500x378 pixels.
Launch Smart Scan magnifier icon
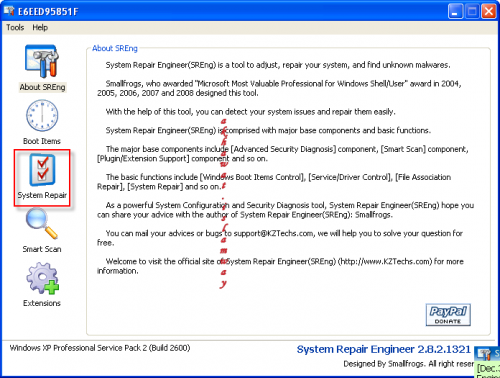click(42, 223)
